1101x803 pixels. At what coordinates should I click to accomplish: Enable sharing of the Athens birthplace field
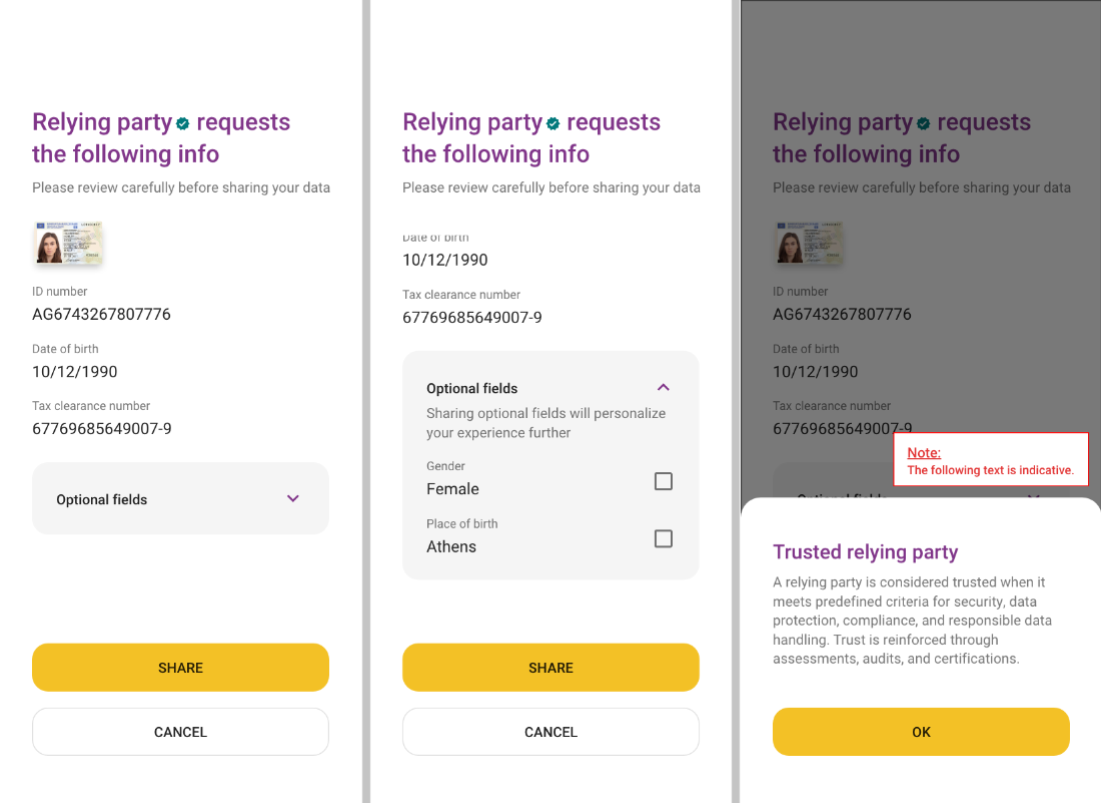663,539
